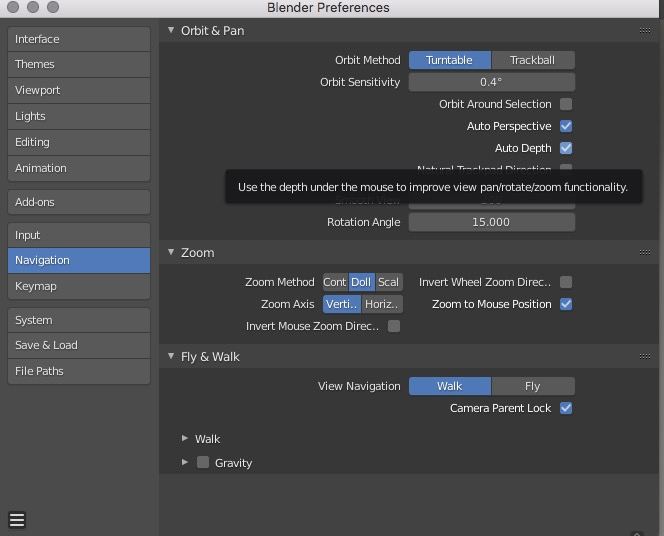Open the Add-ons tab
Viewport: 664px width, 536px height.
click(79, 202)
